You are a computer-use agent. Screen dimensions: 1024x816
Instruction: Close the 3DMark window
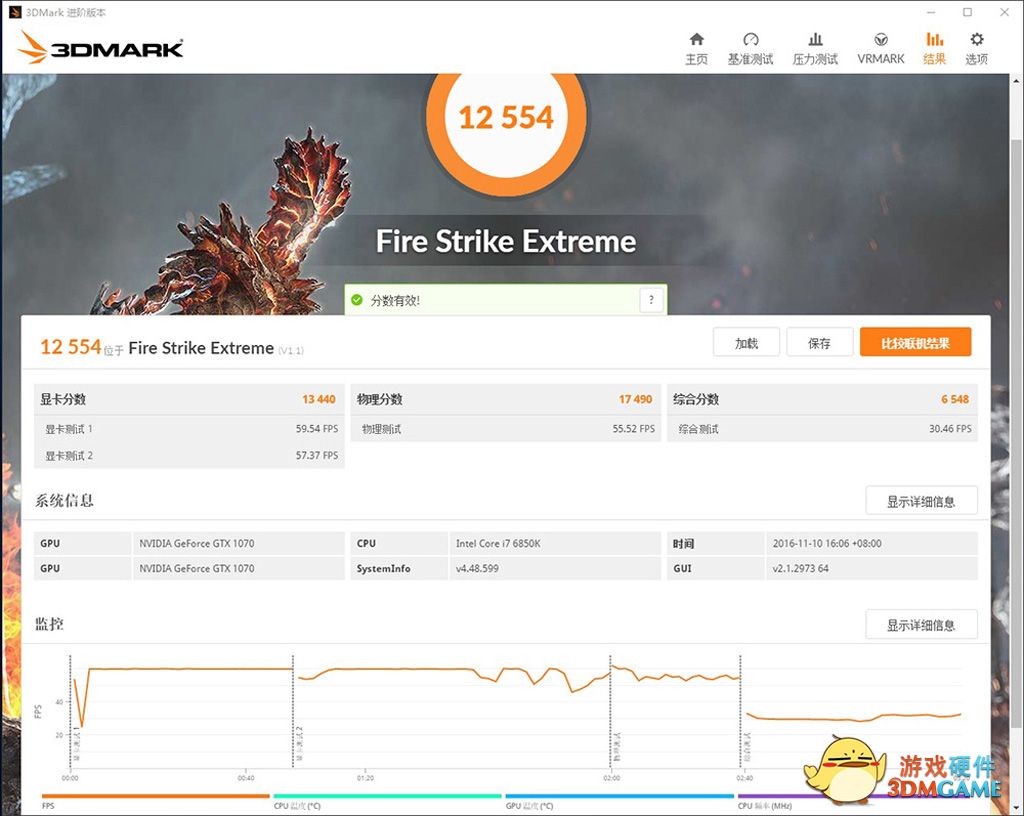pos(1004,12)
